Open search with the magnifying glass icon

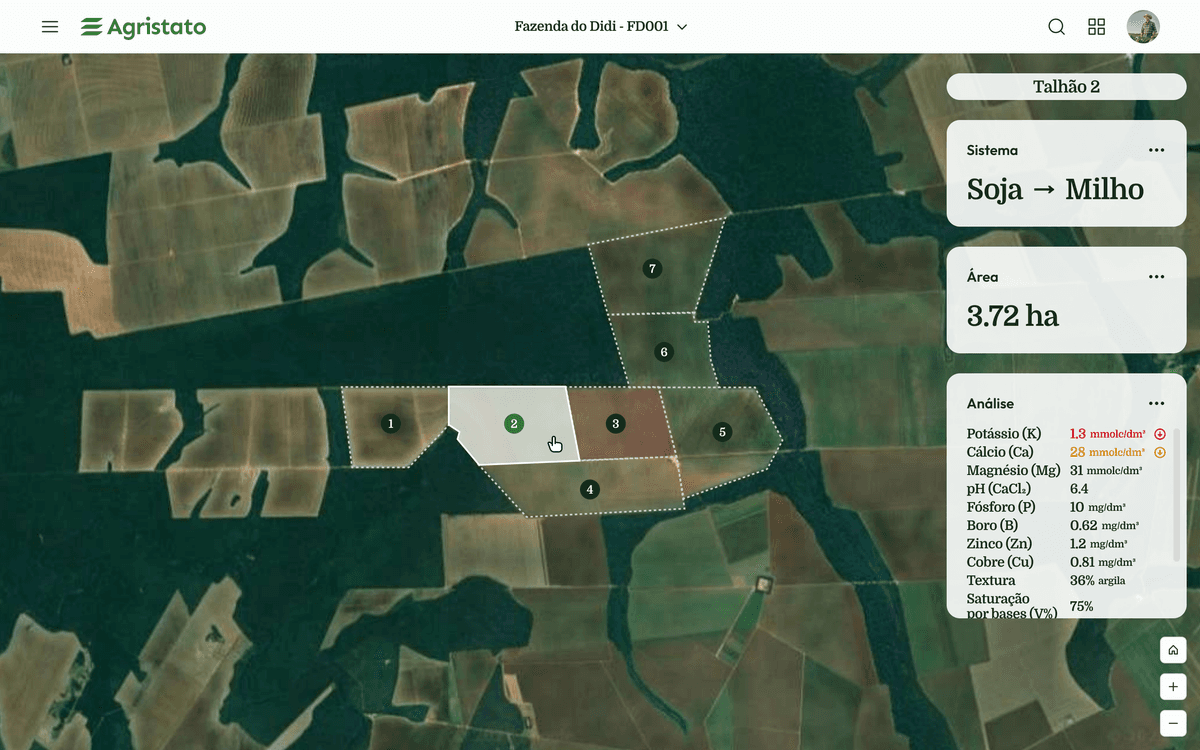point(1056,27)
